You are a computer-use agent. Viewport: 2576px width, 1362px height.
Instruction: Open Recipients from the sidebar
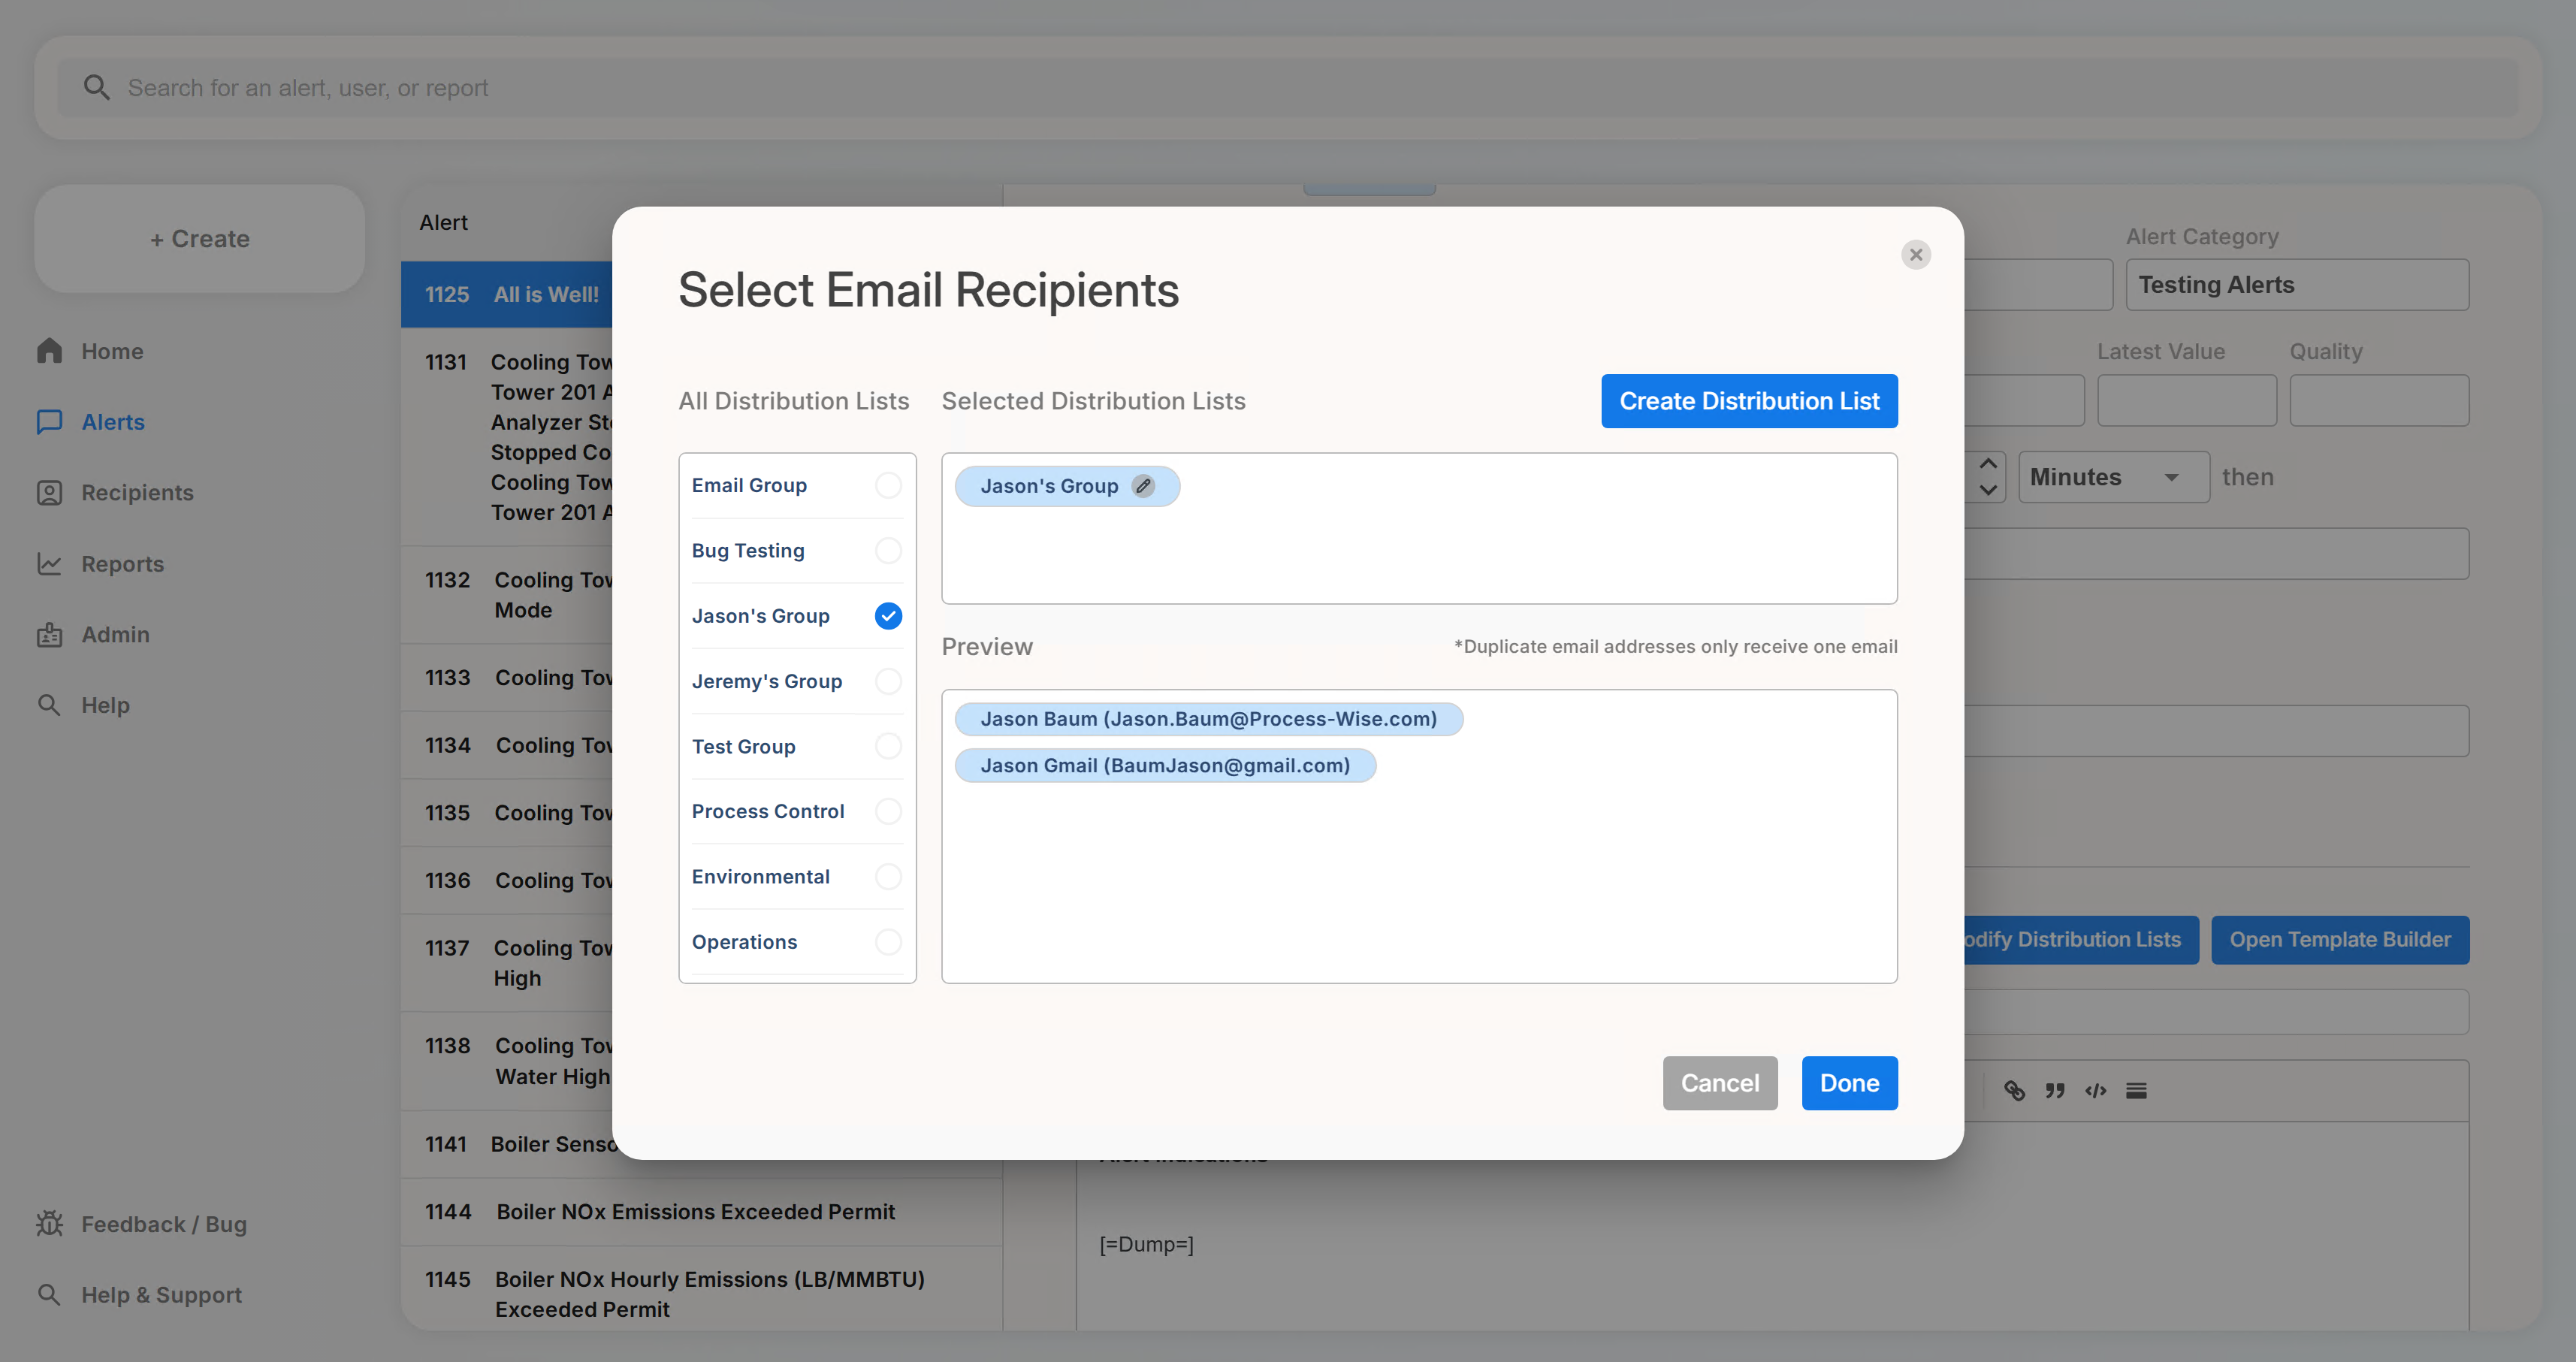[137, 492]
